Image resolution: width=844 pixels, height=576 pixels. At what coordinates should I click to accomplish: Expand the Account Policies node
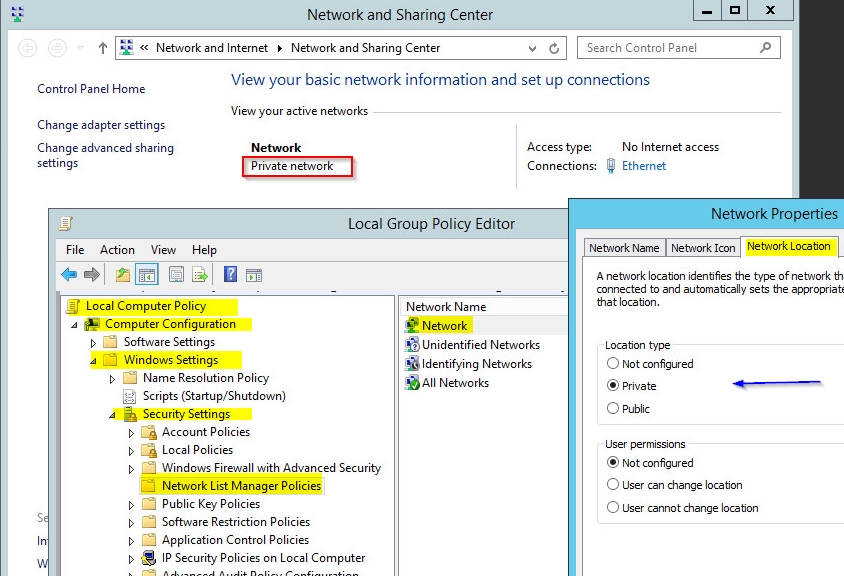[131, 433]
